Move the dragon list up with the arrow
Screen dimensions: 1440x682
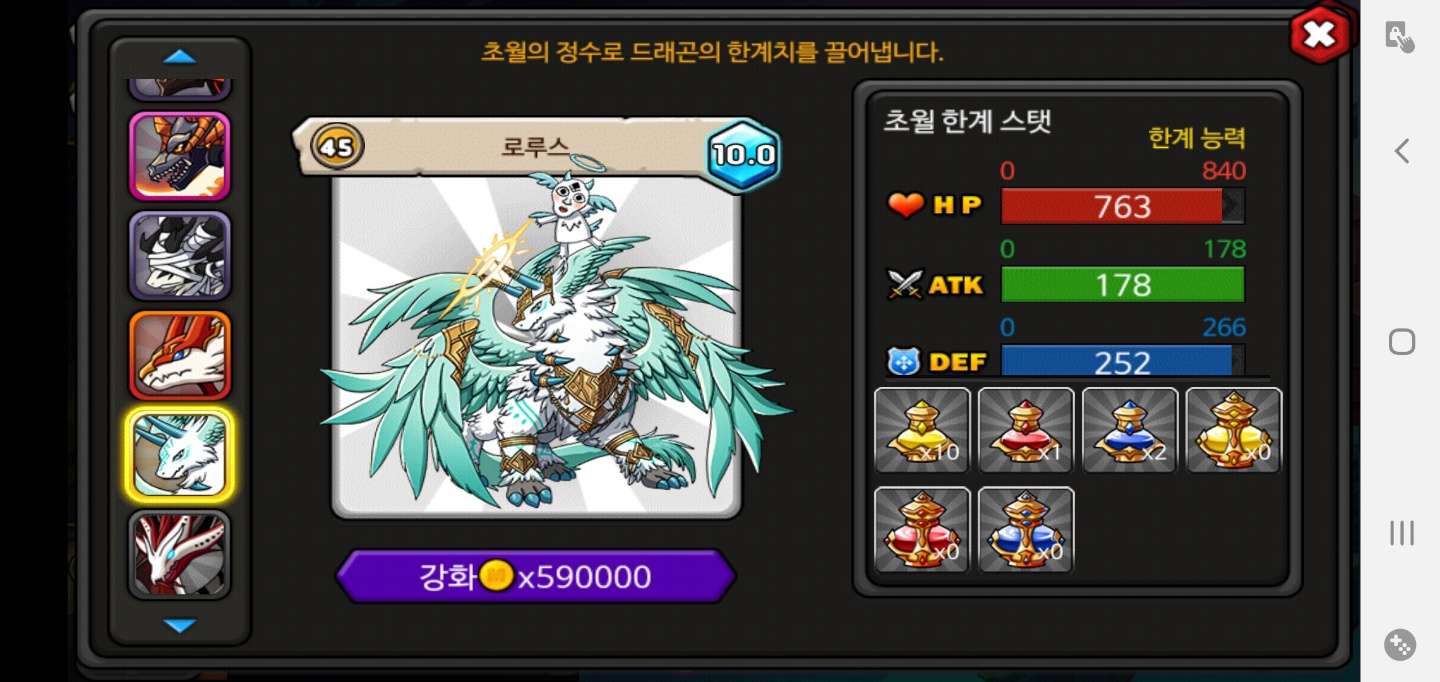pyautogui.click(x=180, y=57)
